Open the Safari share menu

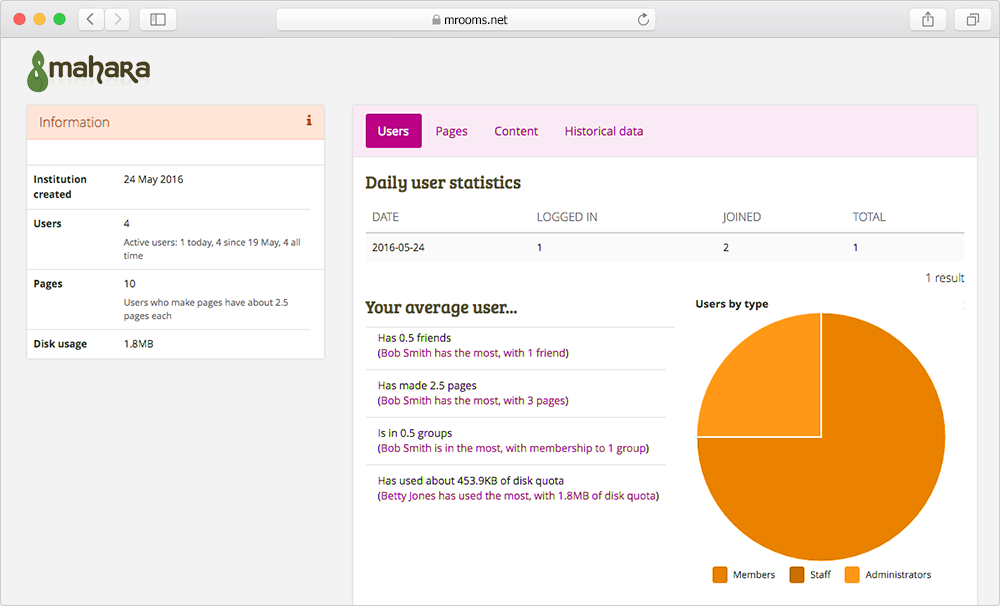(x=928, y=19)
